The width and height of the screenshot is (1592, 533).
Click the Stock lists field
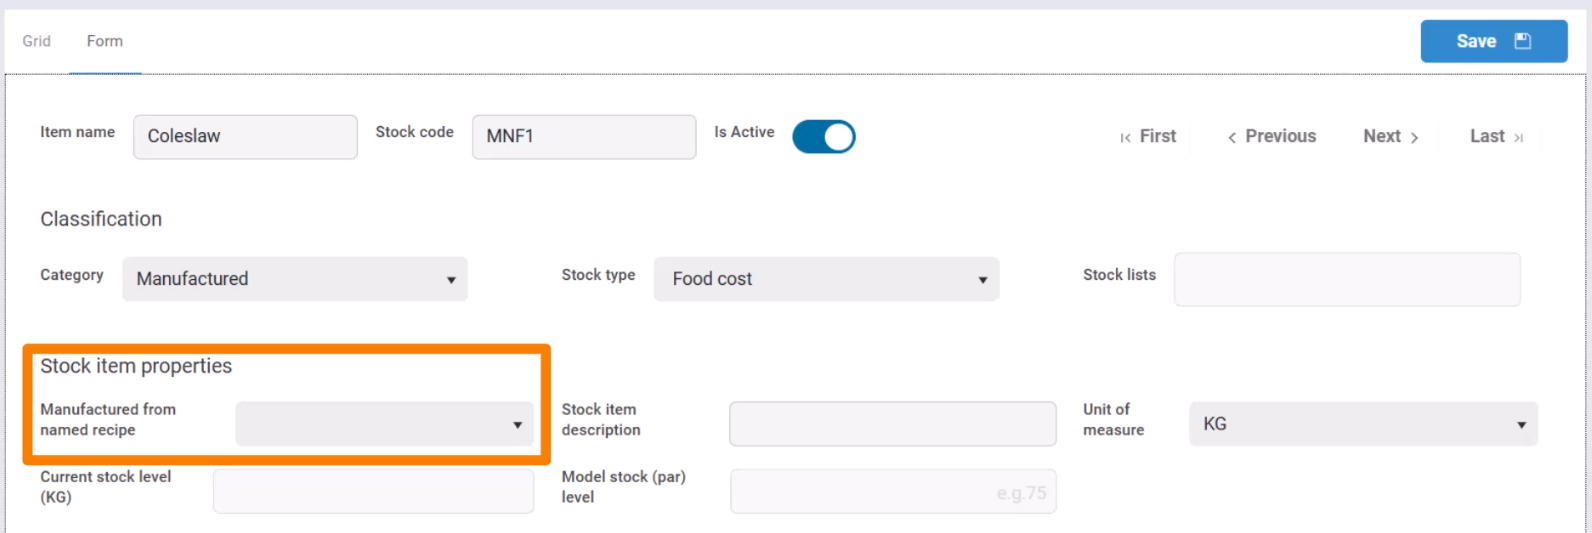[1346, 279]
